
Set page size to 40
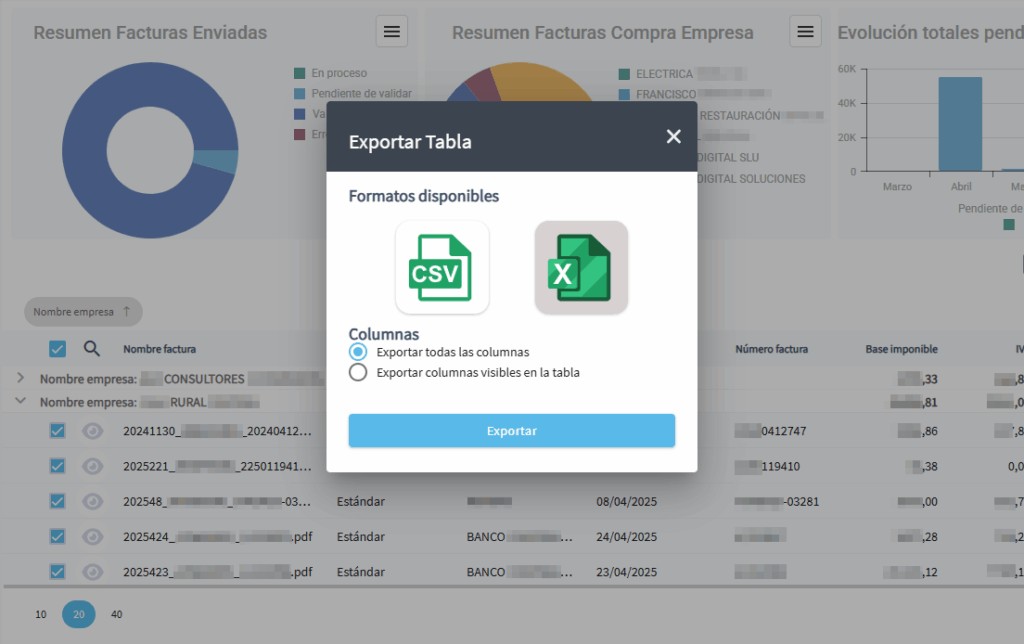pyautogui.click(x=117, y=614)
